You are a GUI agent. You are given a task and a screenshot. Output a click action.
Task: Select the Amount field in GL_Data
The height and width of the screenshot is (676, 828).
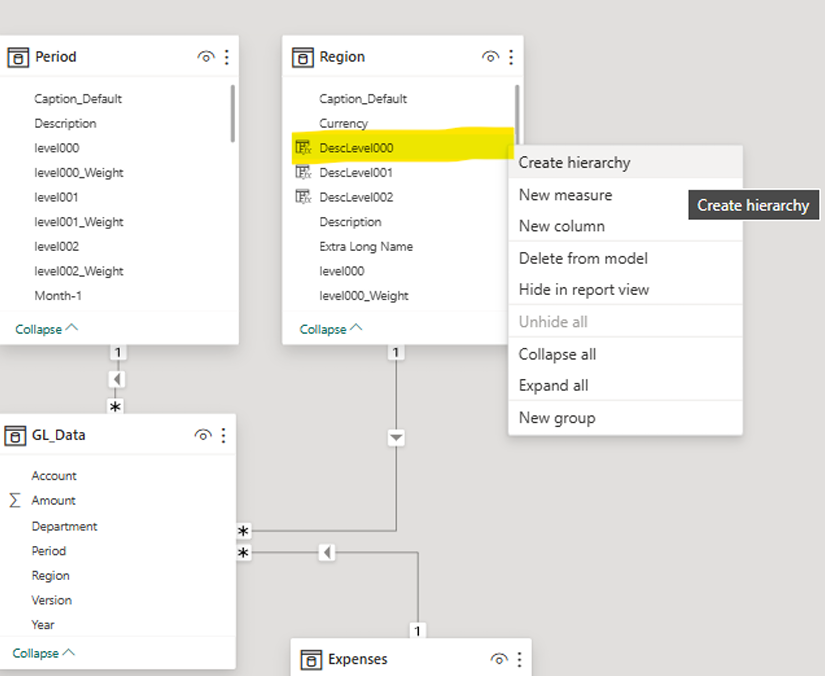[53, 500]
